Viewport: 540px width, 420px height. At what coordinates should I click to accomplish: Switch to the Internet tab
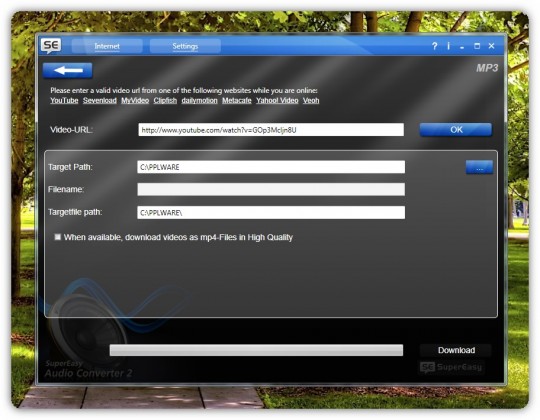tap(107, 46)
